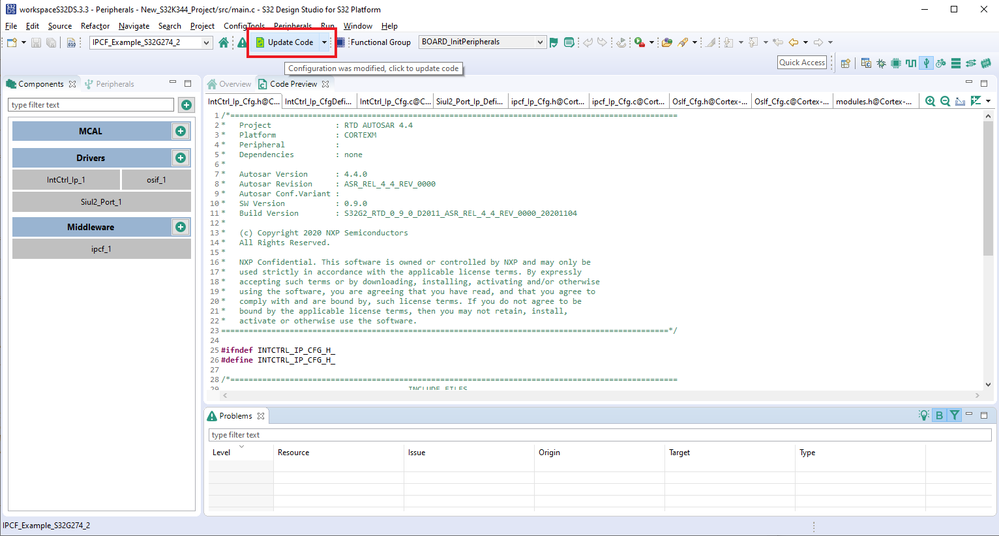
Task: Open the IPCF_Example_S32G274_2 project combo box
Action: 150,42
